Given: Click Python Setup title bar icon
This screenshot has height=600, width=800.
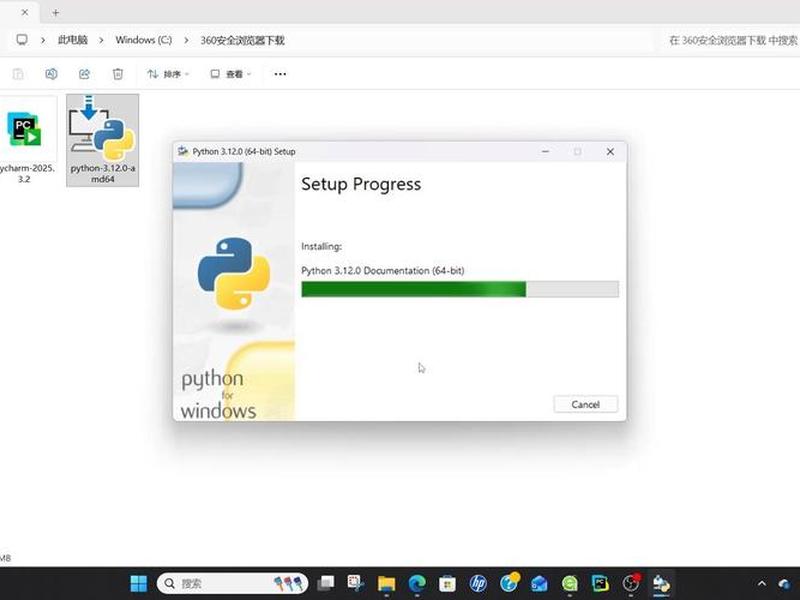Looking at the screenshot, I should (183, 151).
